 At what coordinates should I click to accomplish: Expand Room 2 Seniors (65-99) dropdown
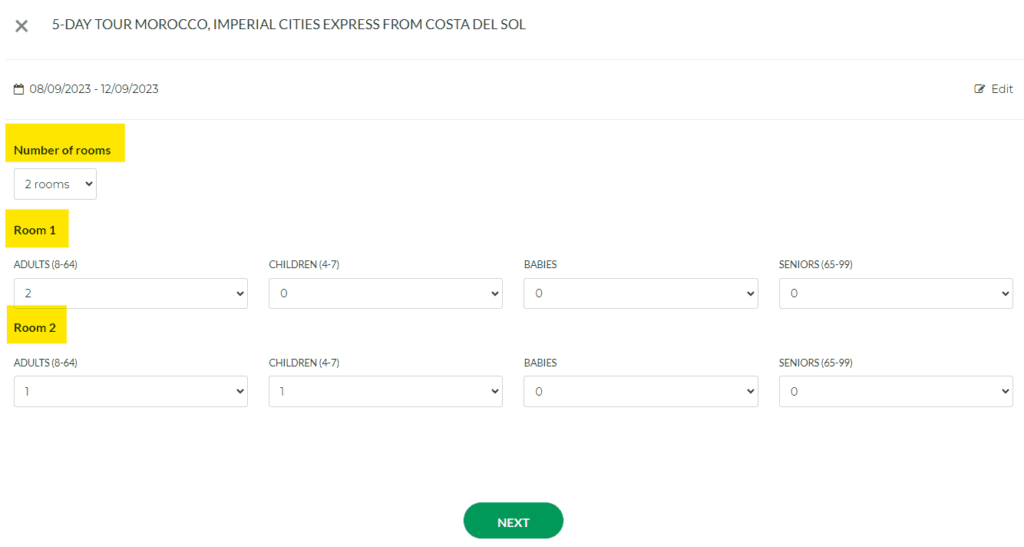[895, 392]
